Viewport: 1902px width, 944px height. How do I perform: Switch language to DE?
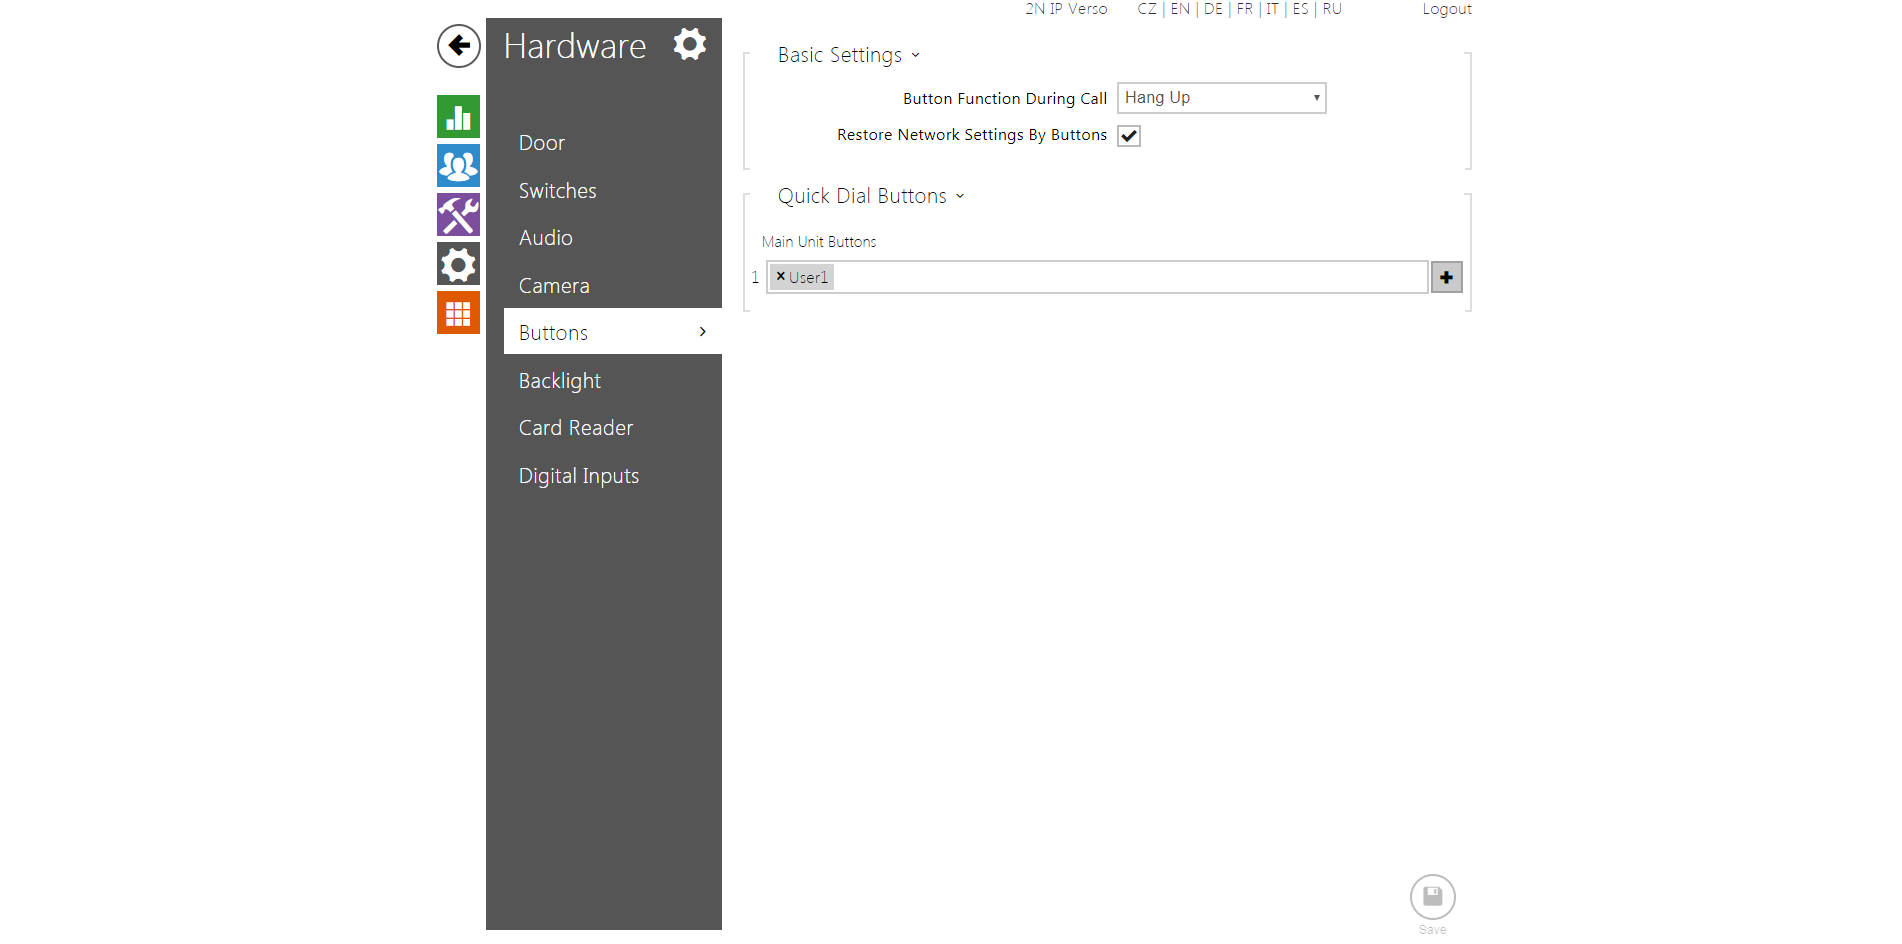point(1213,9)
